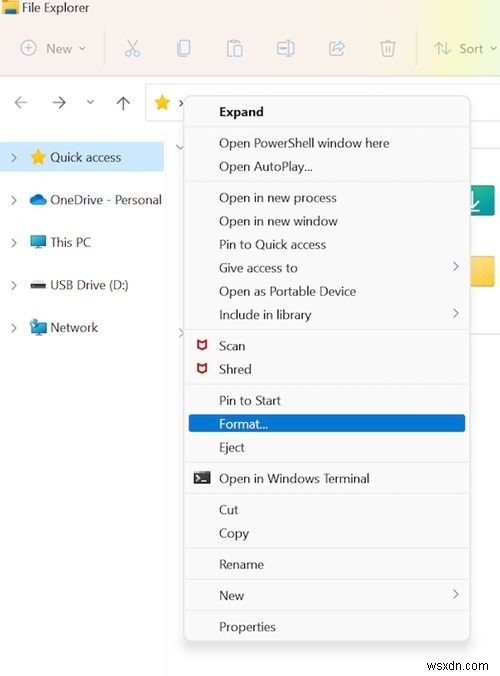This screenshot has width=500, height=676.
Task: Click the Cut scissors icon in toolbar
Action: 132,49
